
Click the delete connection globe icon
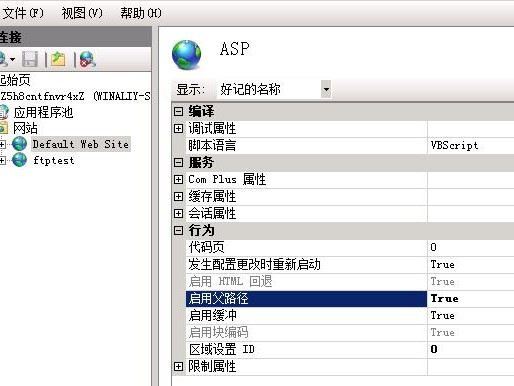[x=87, y=60]
